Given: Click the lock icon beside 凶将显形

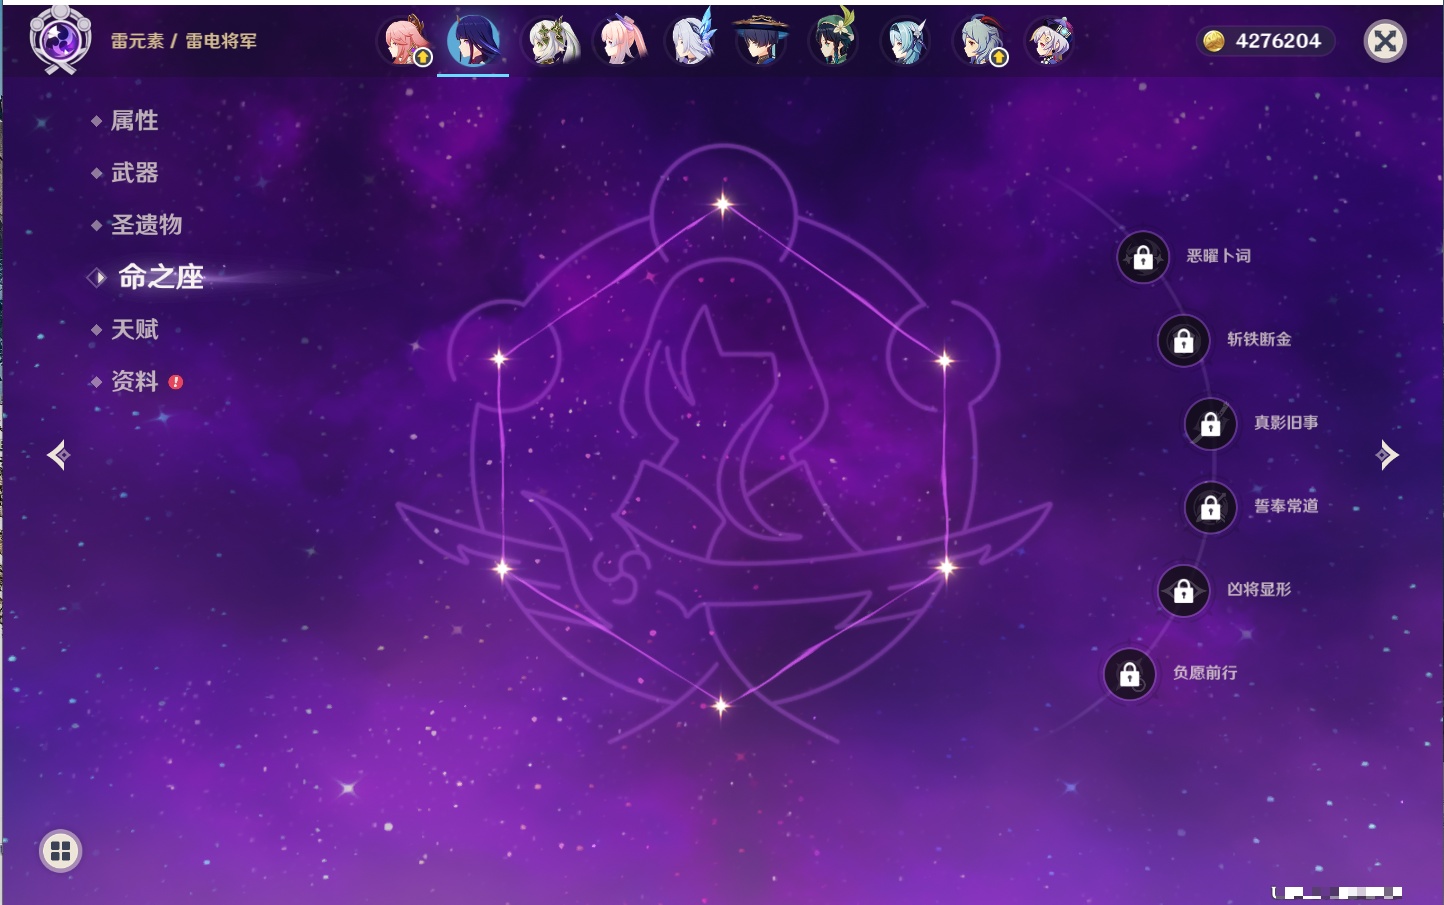Looking at the screenshot, I should click(1184, 591).
